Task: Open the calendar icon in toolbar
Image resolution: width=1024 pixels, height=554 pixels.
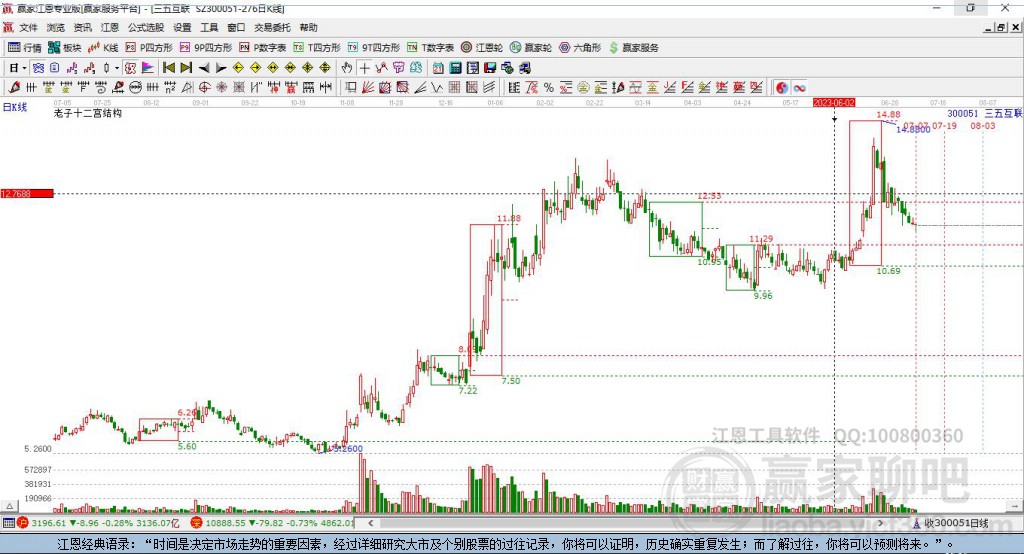Action: pyautogui.click(x=438, y=68)
